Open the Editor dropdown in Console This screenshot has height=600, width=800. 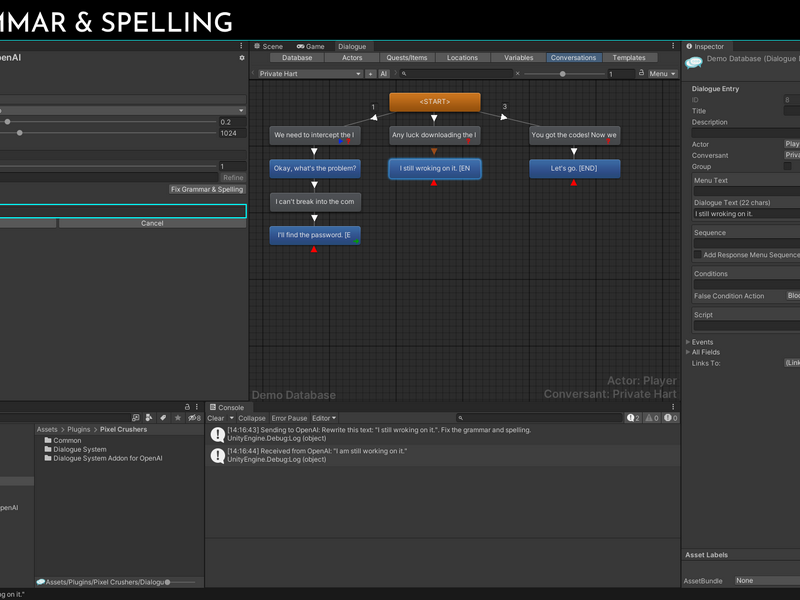click(x=324, y=418)
